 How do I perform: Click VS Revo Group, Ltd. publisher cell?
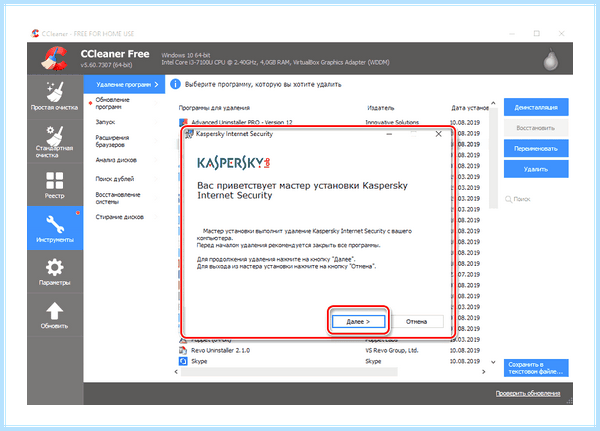391,350
